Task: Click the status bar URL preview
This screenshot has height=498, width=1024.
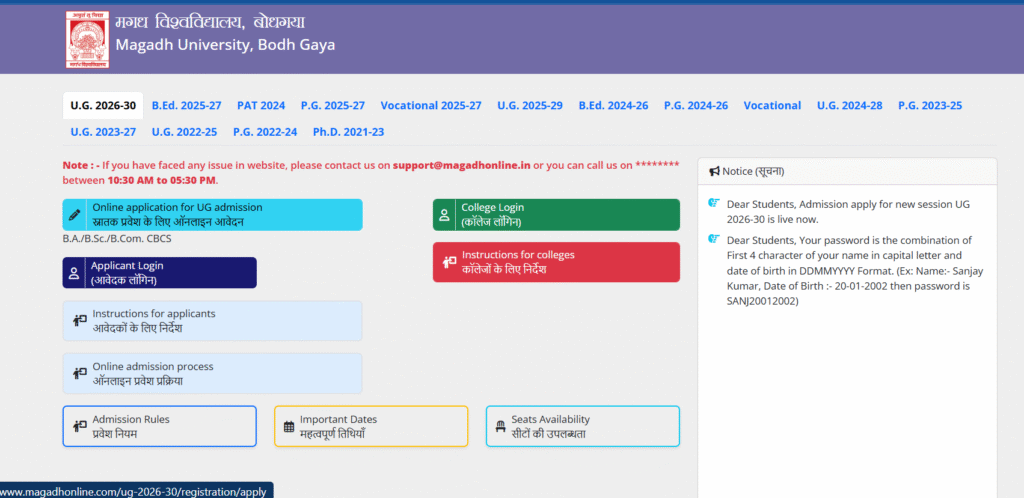Action: click(x=136, y=491)
